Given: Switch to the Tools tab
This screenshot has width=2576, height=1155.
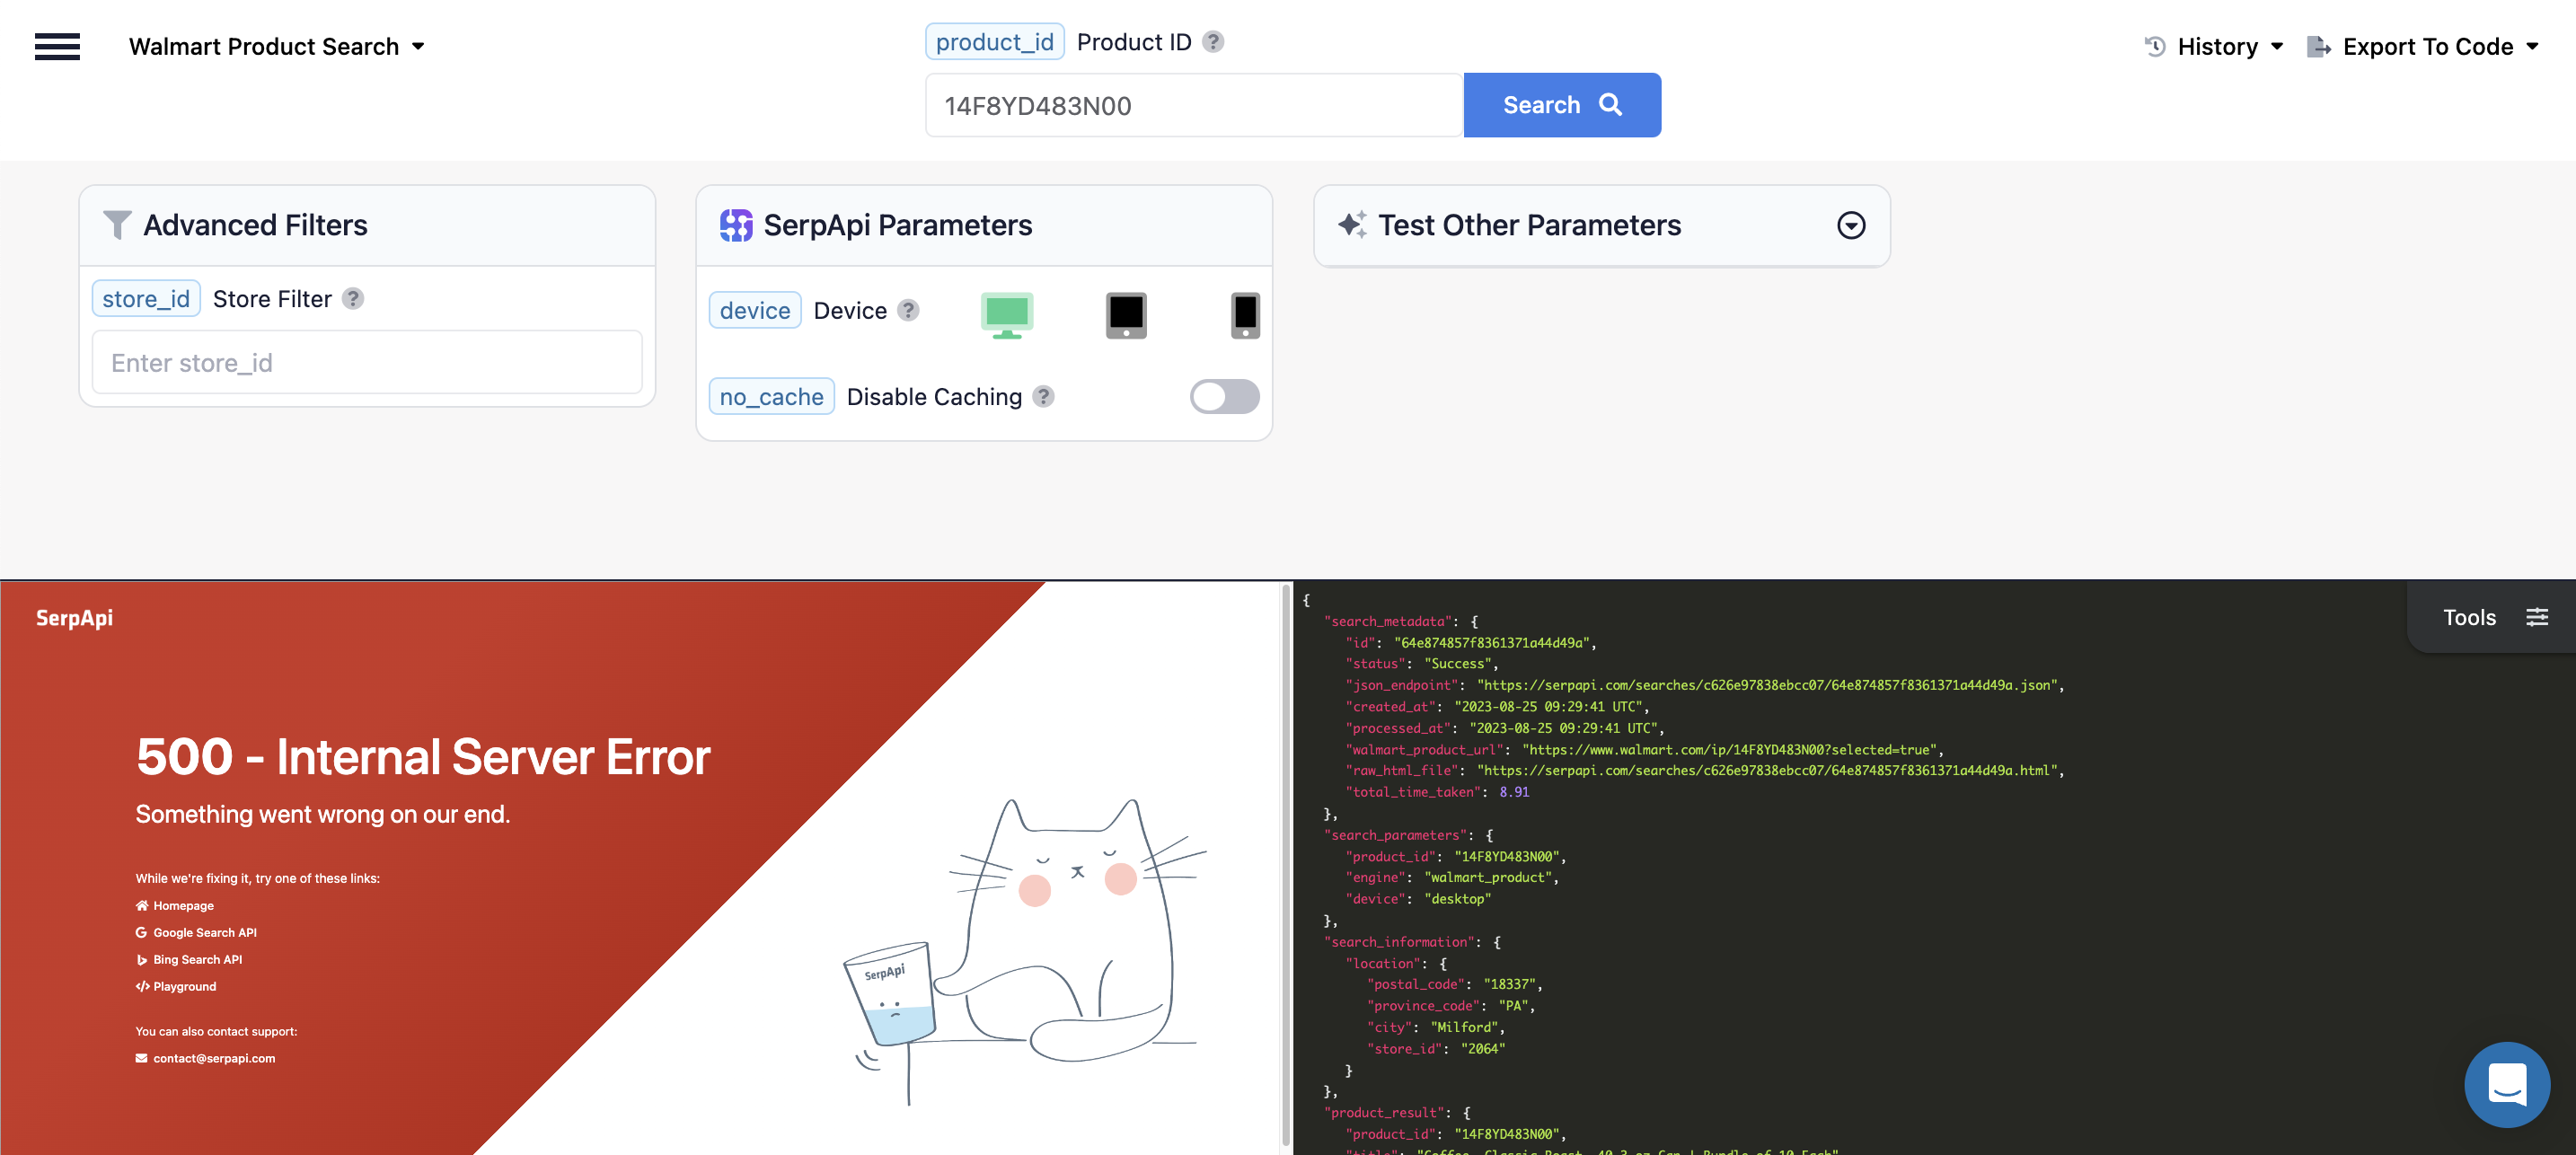Looking at the screenshot, I should click(x=2470, y=617).
